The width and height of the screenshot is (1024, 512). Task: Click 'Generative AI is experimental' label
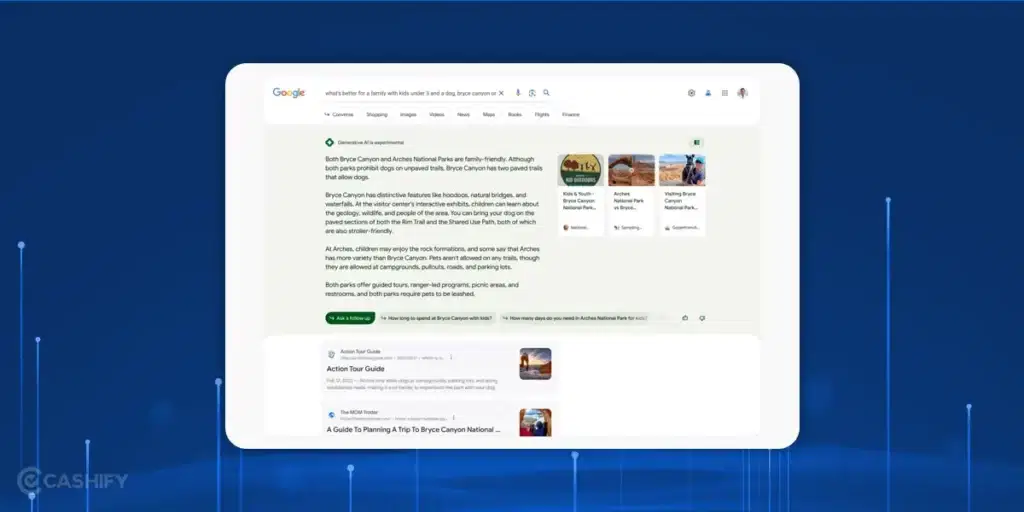pos(371,142)
